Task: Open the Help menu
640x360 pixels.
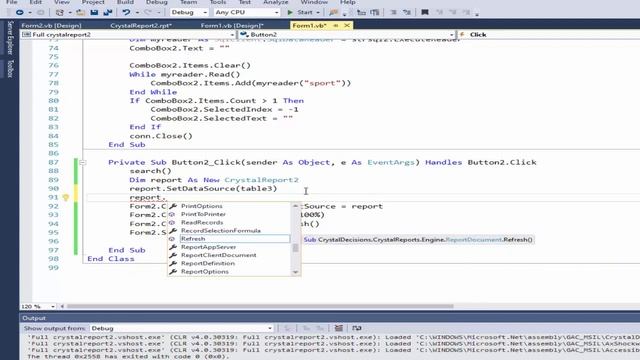Action: tap(347, 2)
